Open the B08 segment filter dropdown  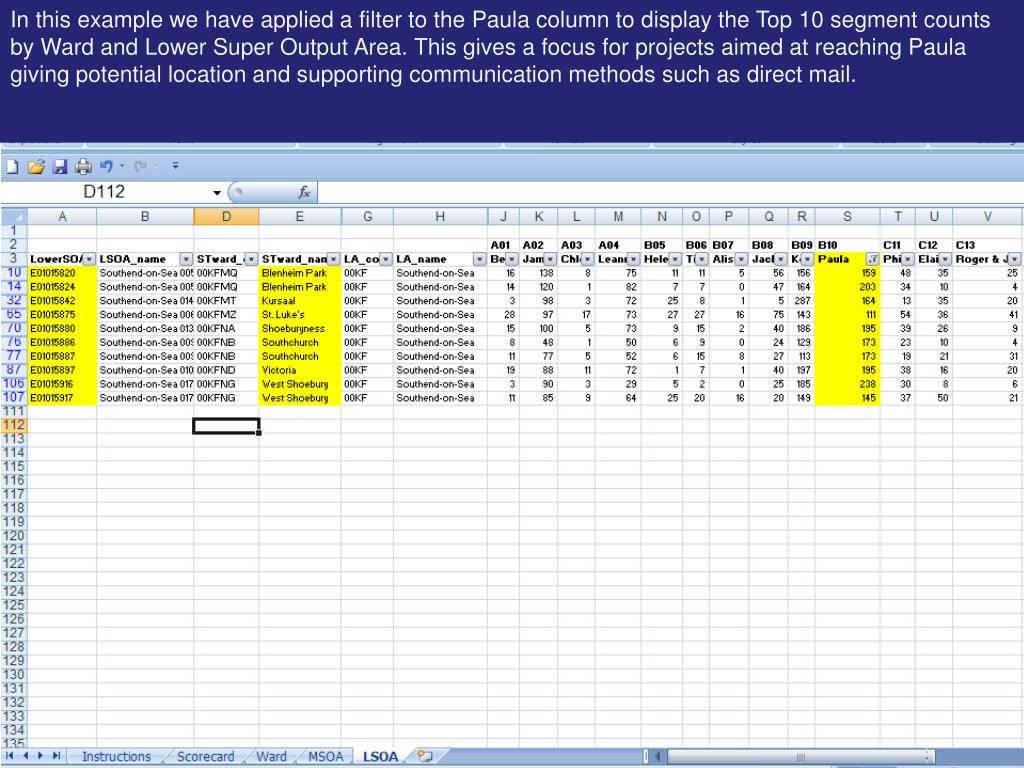click(x=780, y=259)
